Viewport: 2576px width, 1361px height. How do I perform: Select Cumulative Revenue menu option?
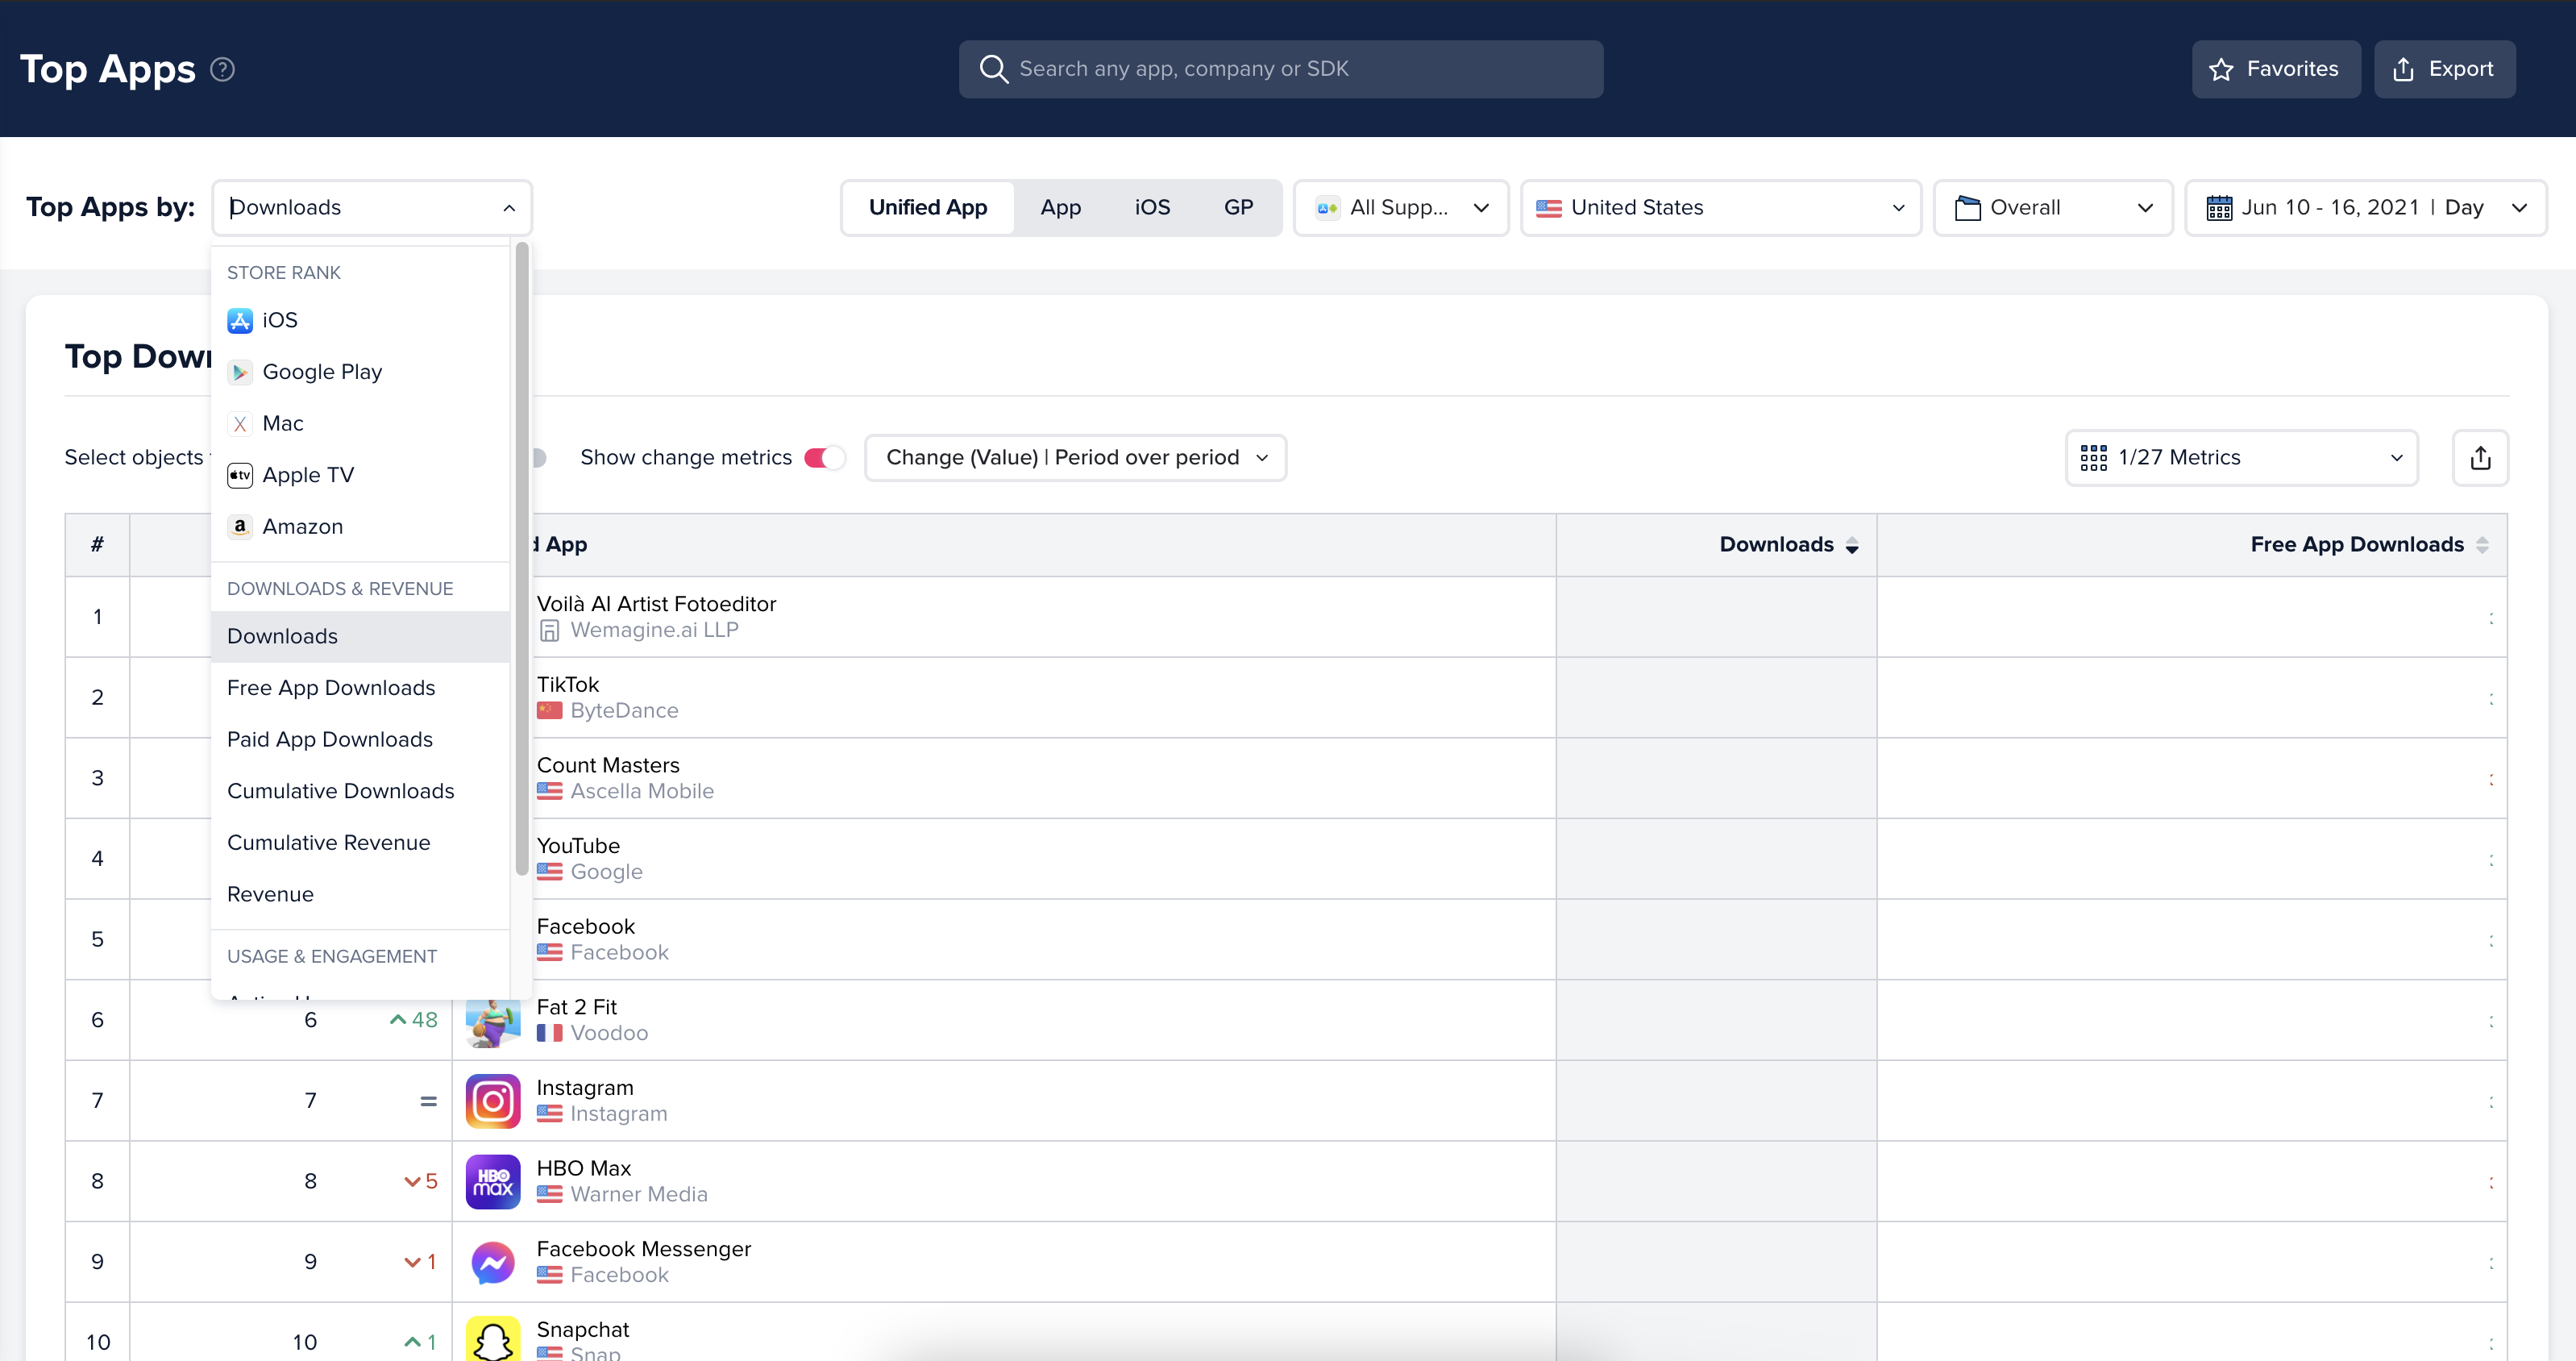(x=328, y=843)
